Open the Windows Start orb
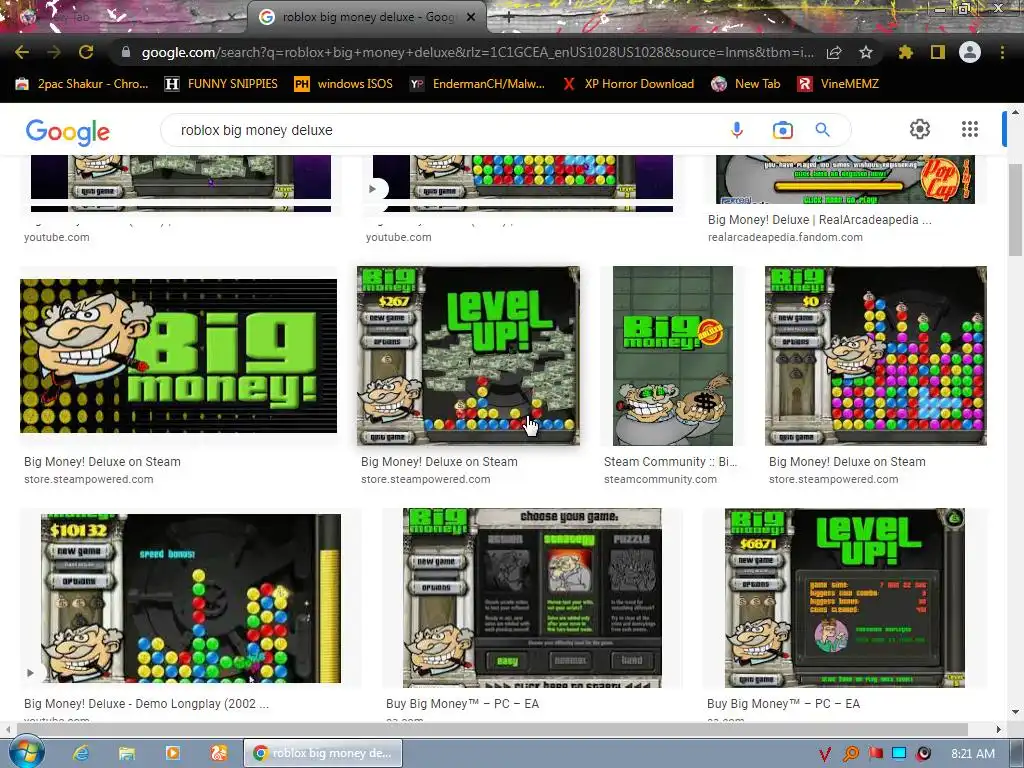 26,752
